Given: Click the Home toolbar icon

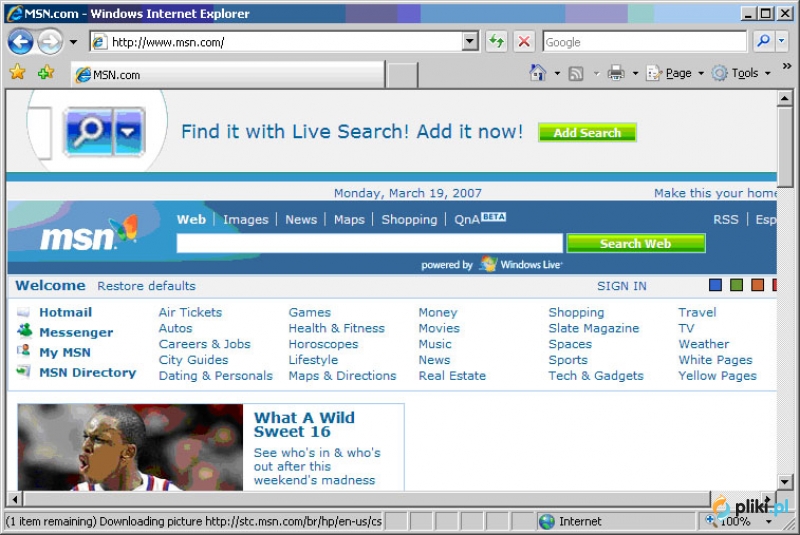Looking at the screenshot, I should click(538, 73).
